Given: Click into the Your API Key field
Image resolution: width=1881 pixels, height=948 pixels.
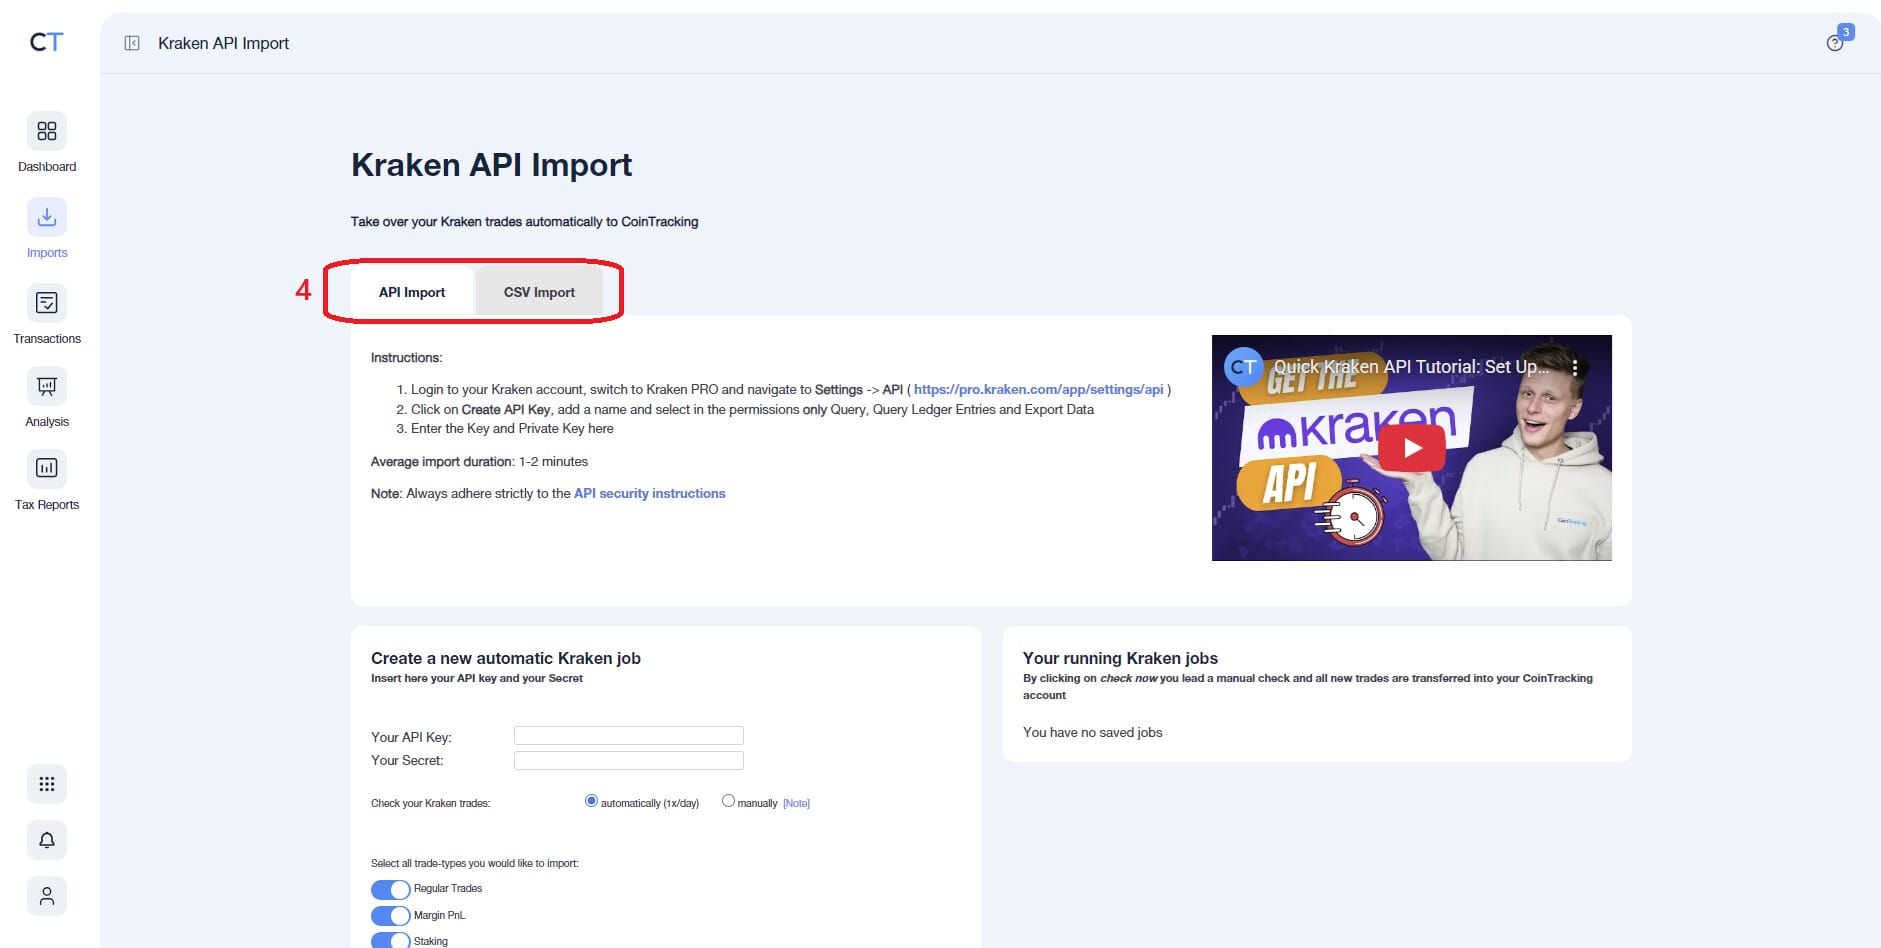Looking at the screenshot, I should 628,735.
